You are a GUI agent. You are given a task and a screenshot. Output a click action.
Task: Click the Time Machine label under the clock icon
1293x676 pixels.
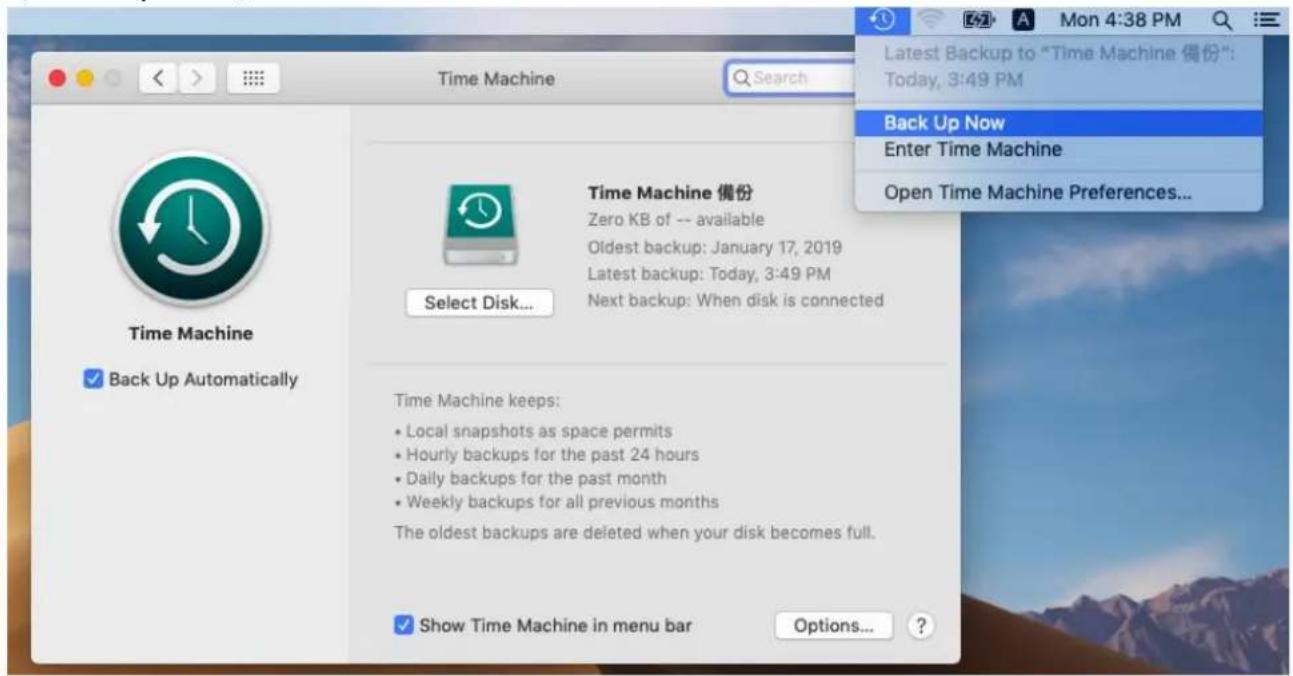(191, 333)
